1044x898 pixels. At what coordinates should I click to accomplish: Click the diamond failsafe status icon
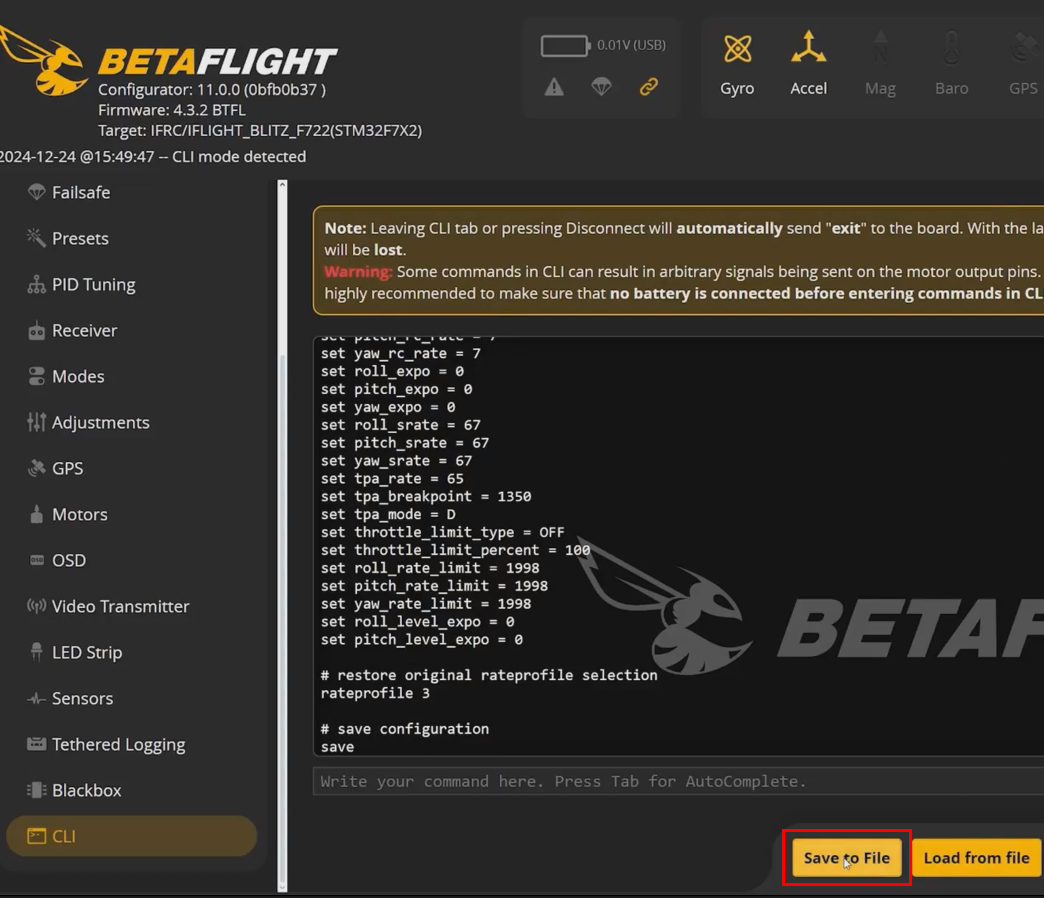click(x=601, y=88)
